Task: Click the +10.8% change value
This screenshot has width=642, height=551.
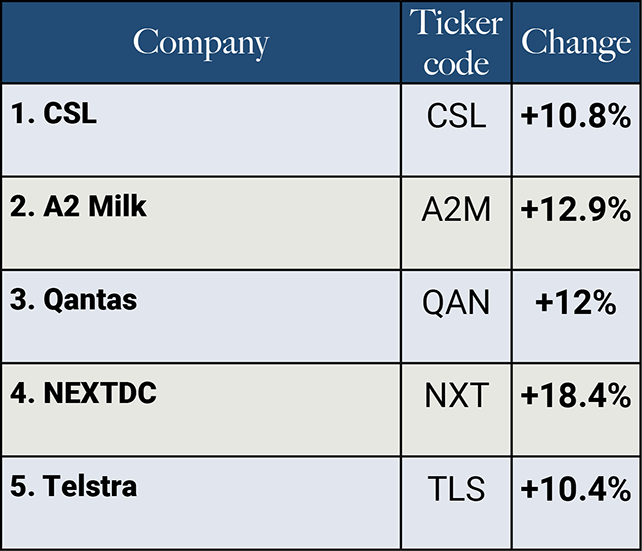Action: point(576,117)
